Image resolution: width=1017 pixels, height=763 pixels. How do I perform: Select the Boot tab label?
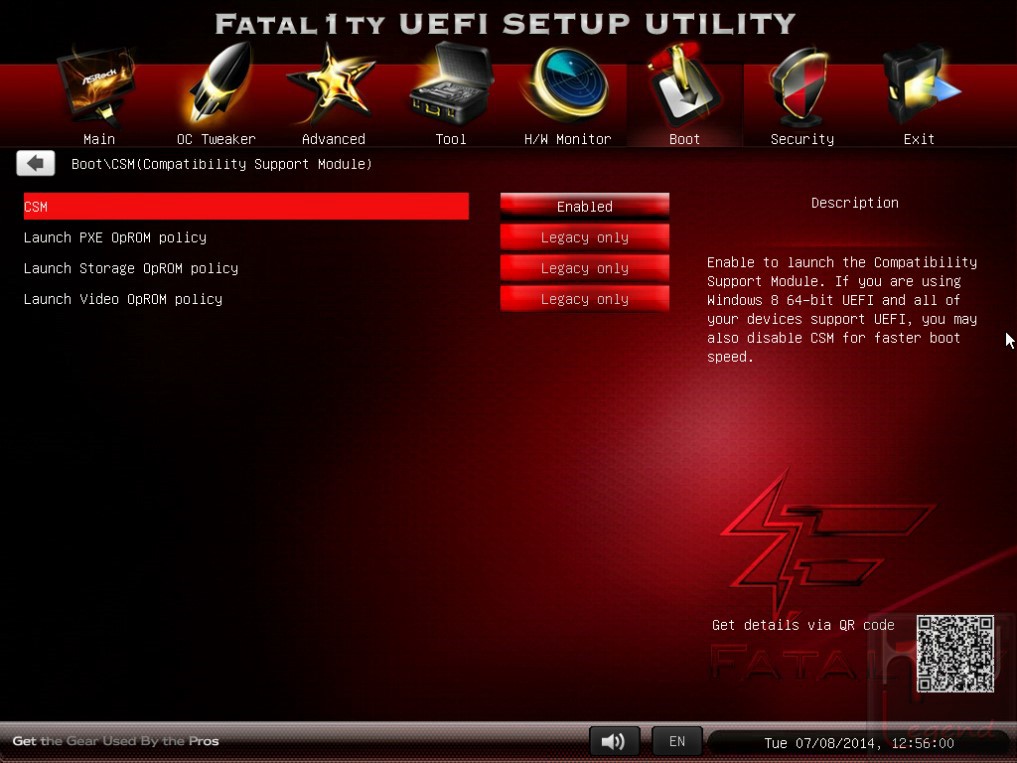coord(684,139)
